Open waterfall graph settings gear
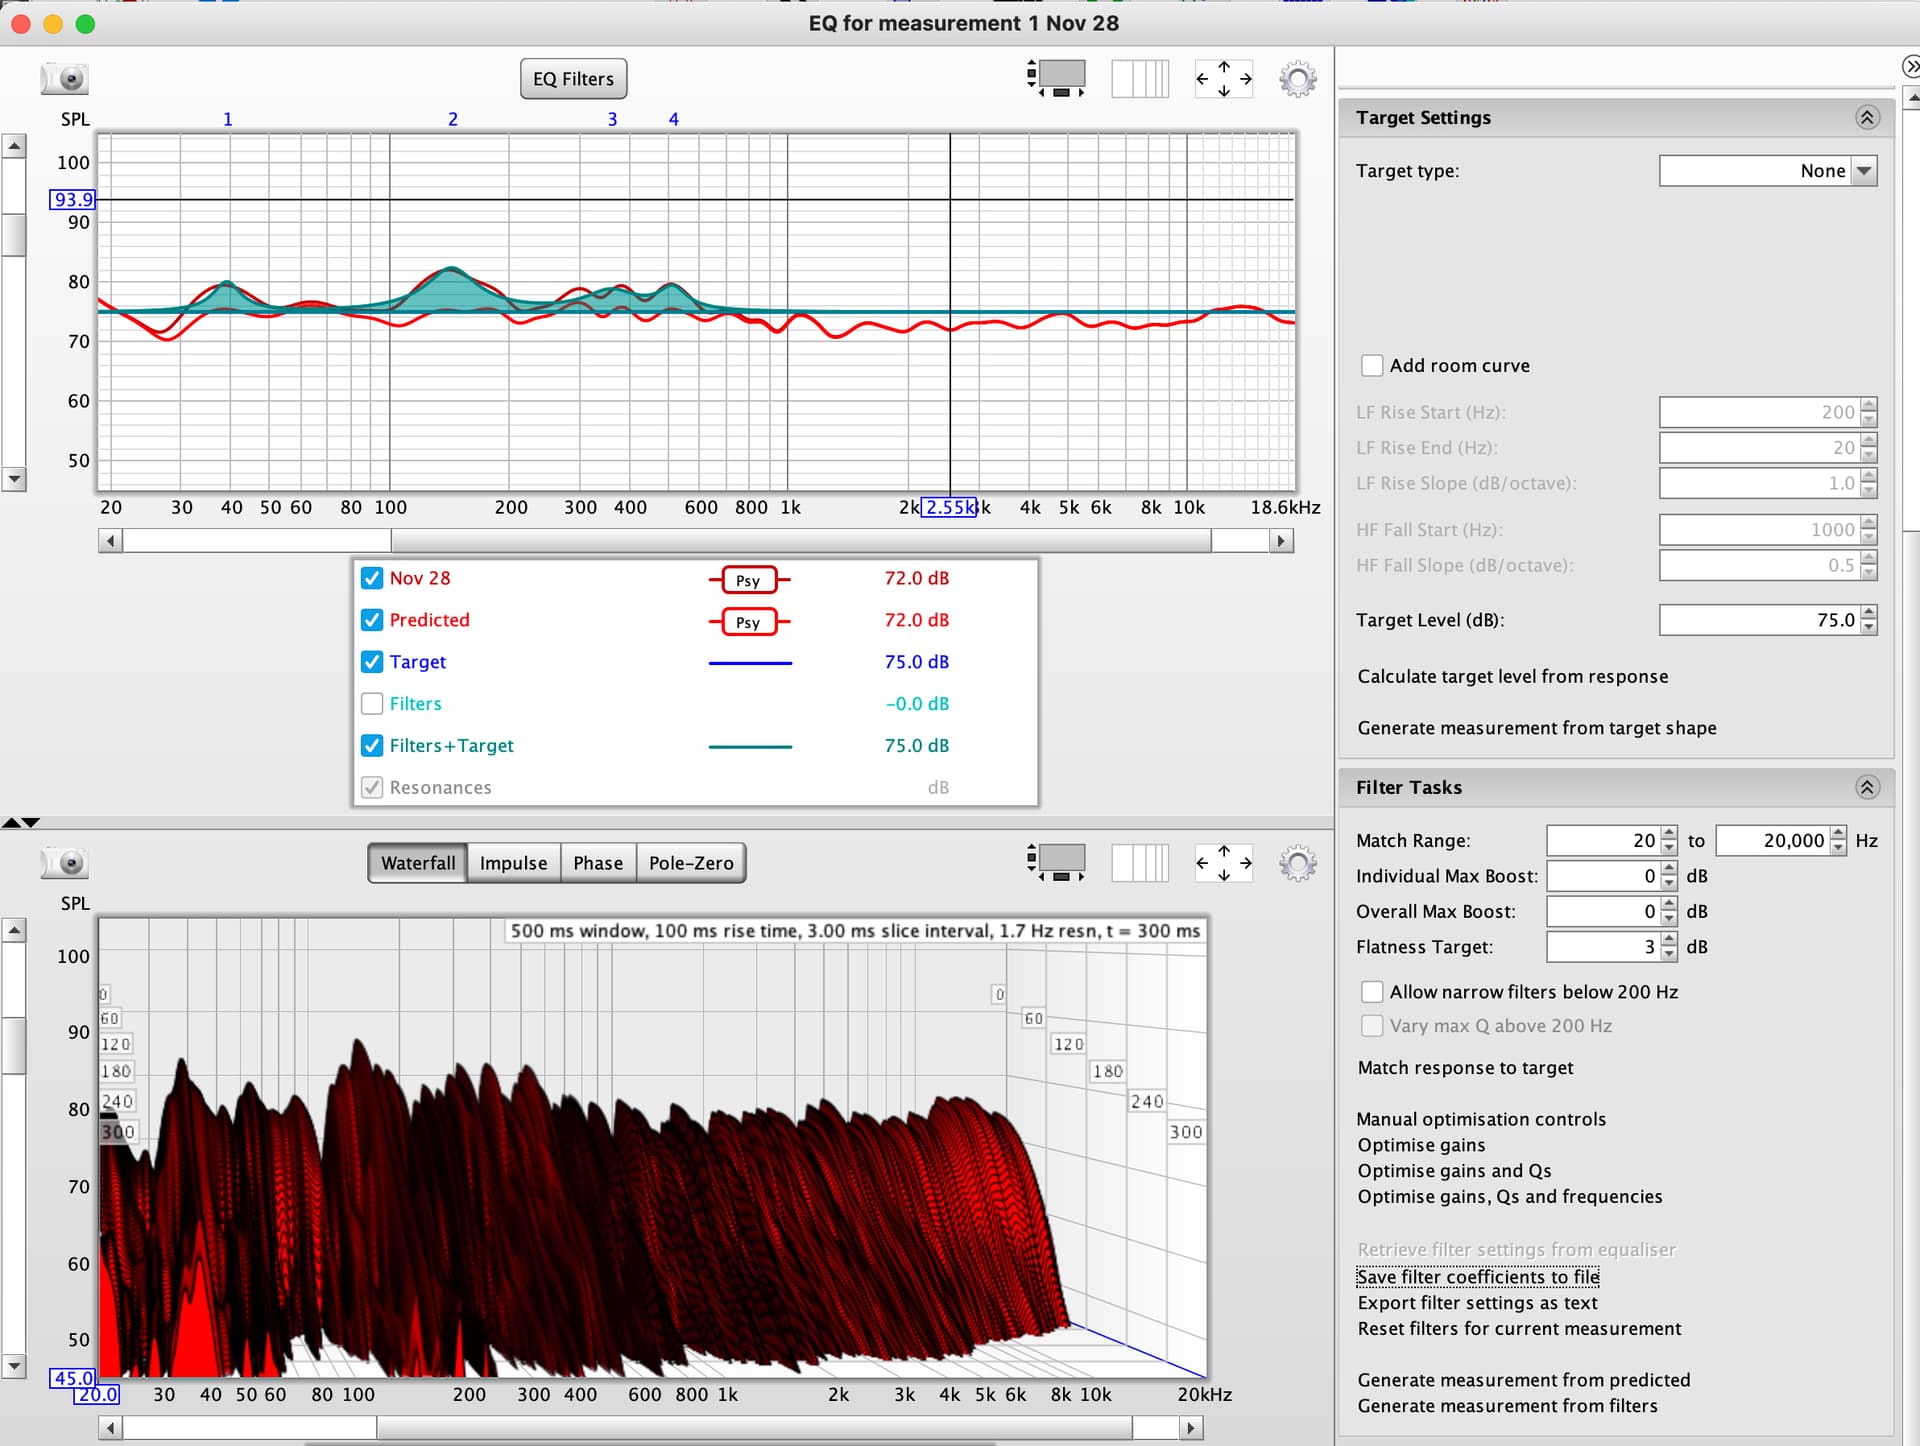This screenshot has height=1446, width=1920. [1298, 862]
